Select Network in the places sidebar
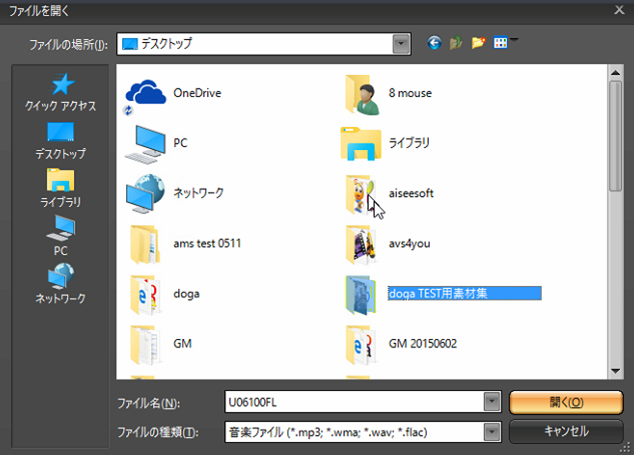Screen dimensions: 634x455 coord(61,283)
